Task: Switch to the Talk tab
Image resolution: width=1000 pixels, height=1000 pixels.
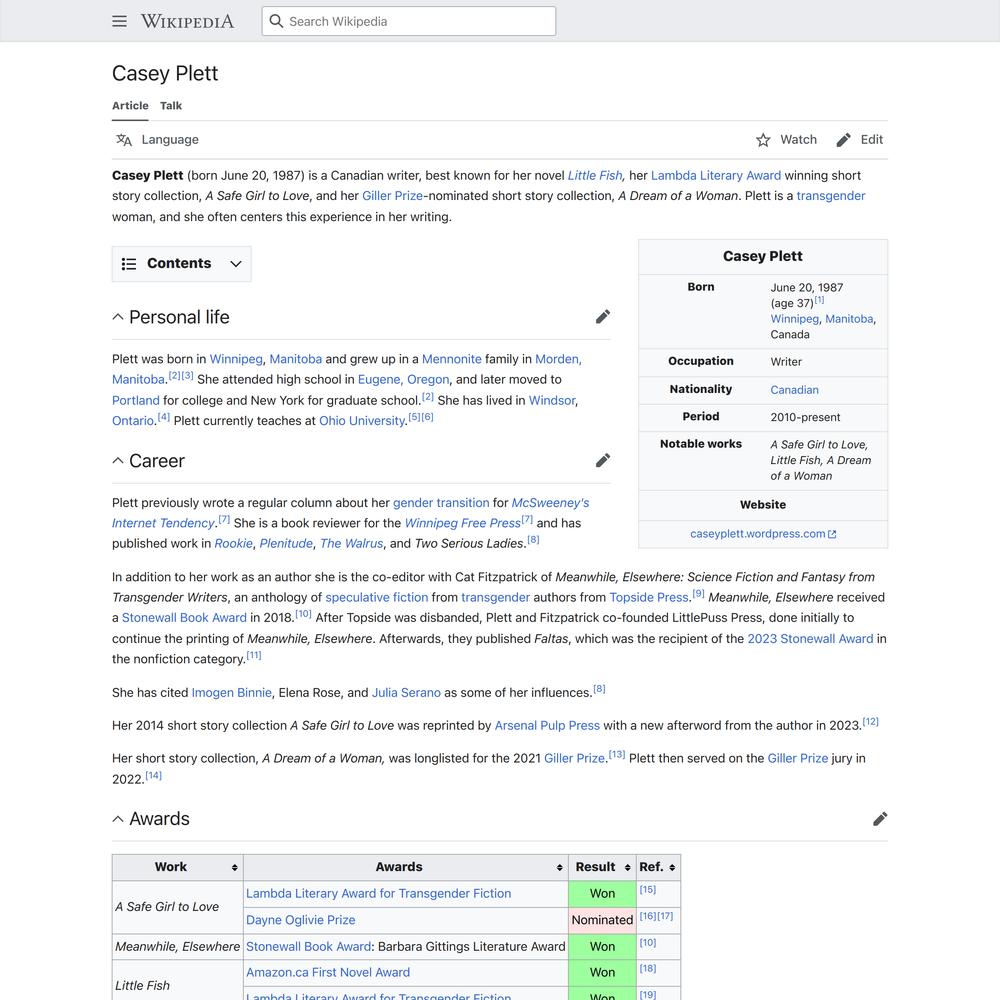Action: coord(171,106)
